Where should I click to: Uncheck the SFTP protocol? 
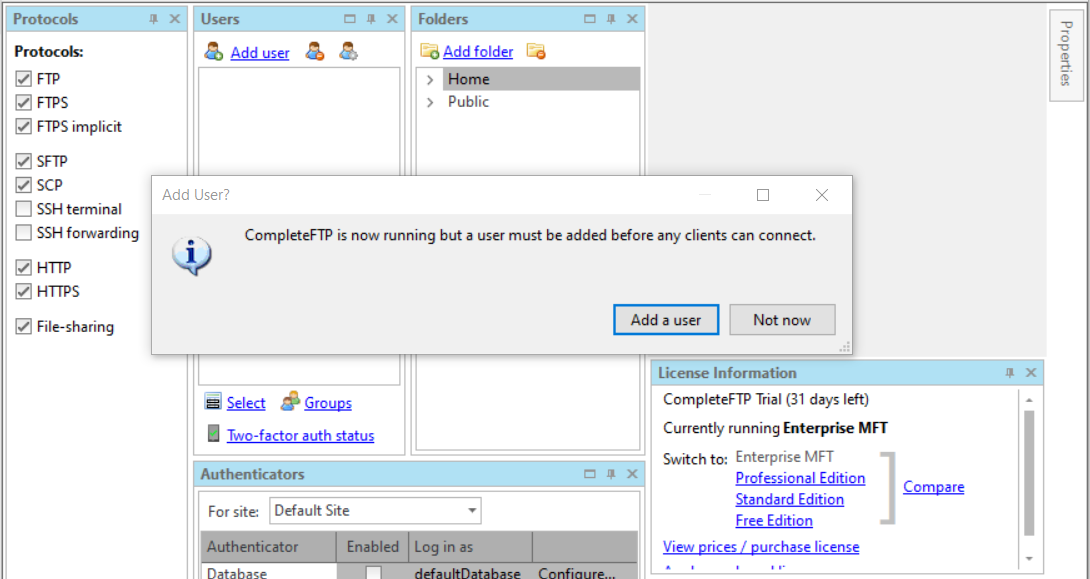click(24, 161)
